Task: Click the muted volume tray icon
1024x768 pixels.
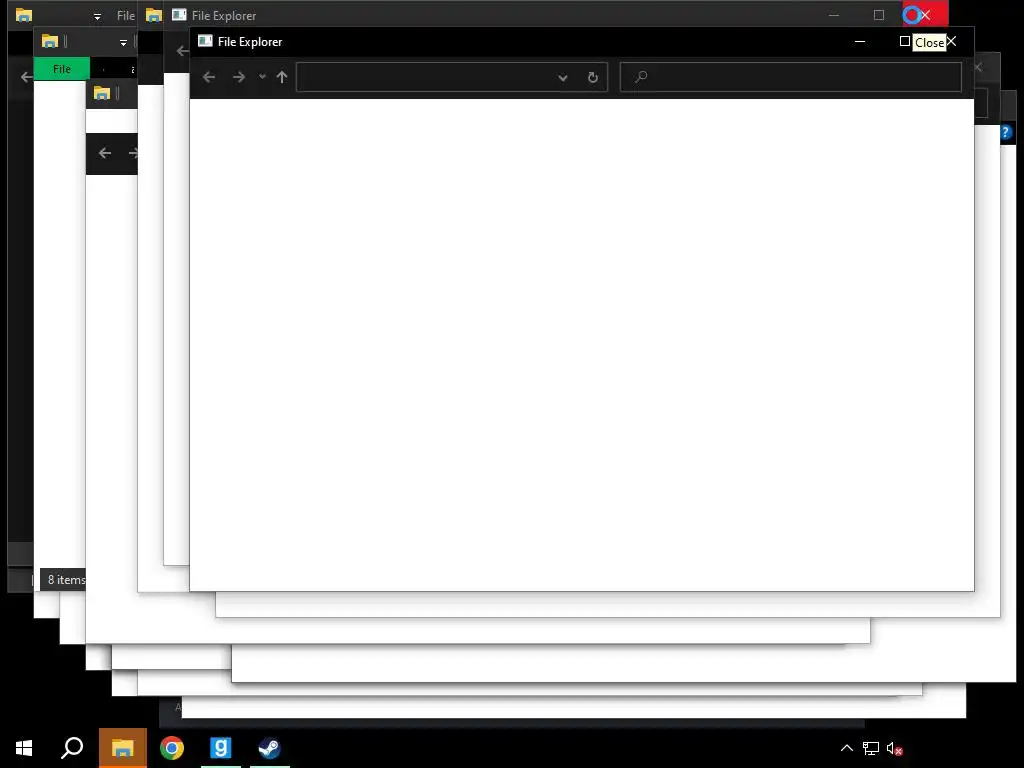Action: (x=895, y=748)
